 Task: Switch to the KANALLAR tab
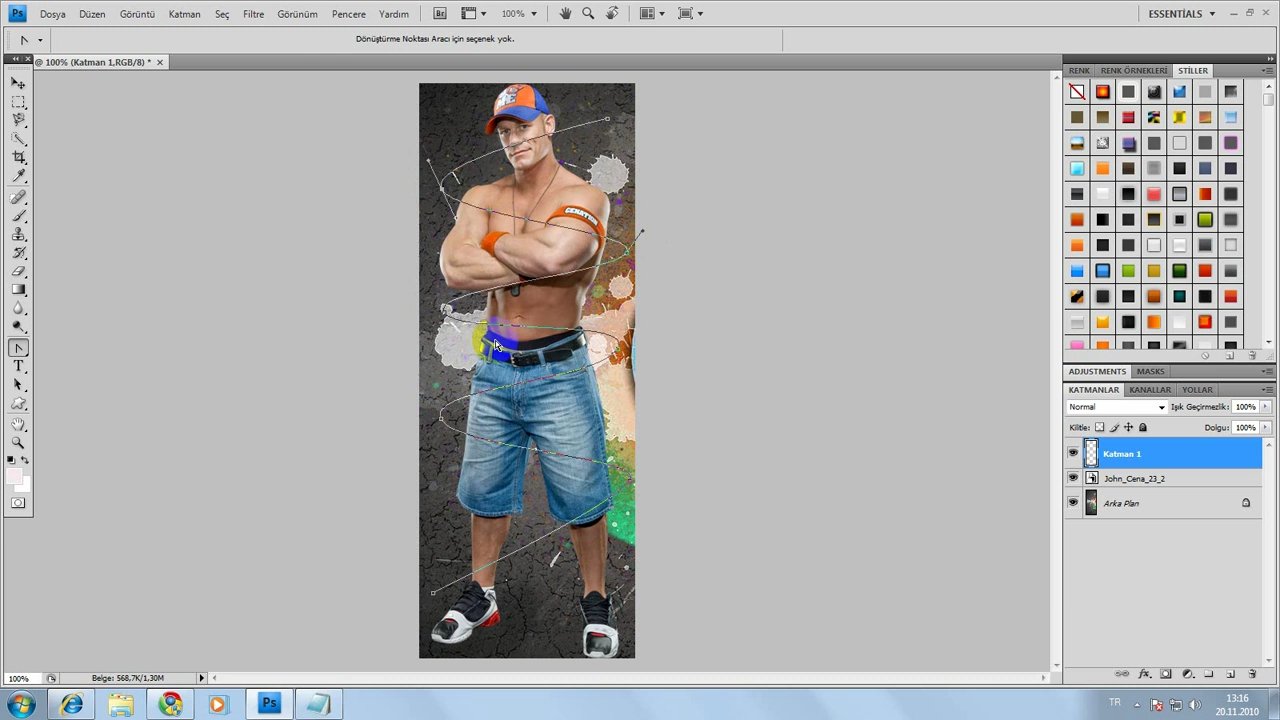coord(1150,390)
